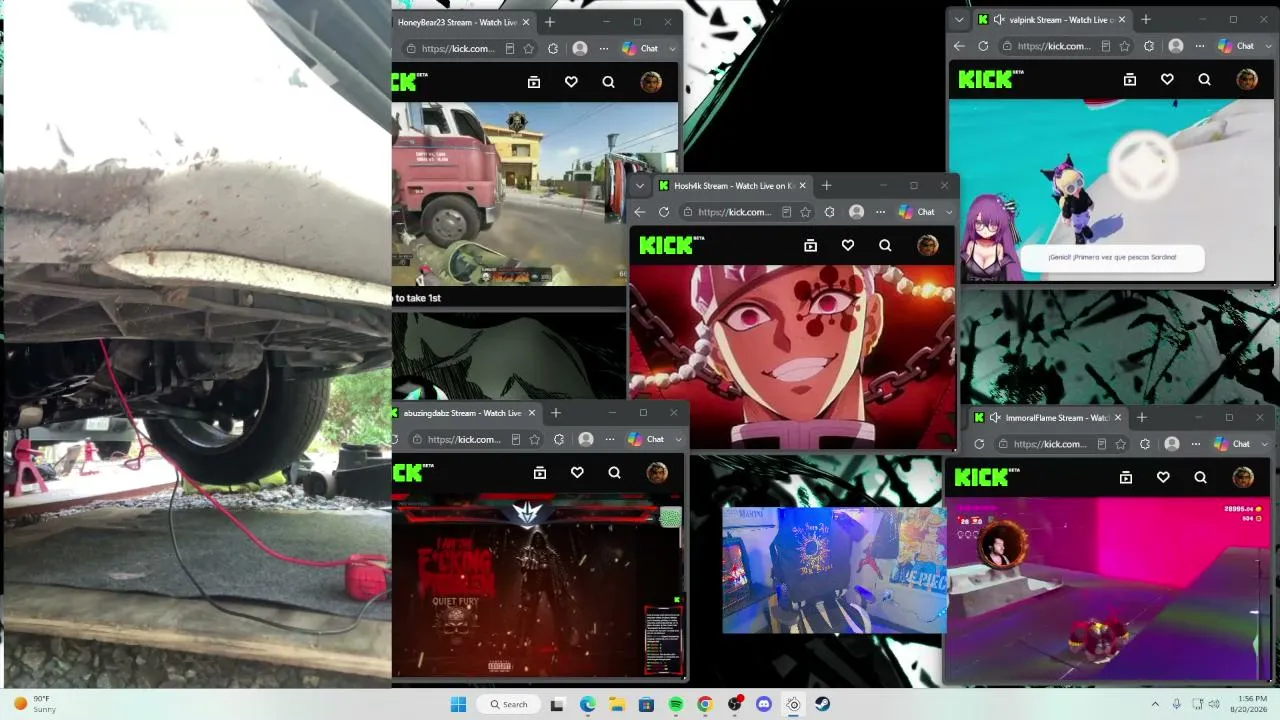This screenshot has height=720, width=1280.
Task: Select the Hosh4k Stream tab
Action: (735, 185)
